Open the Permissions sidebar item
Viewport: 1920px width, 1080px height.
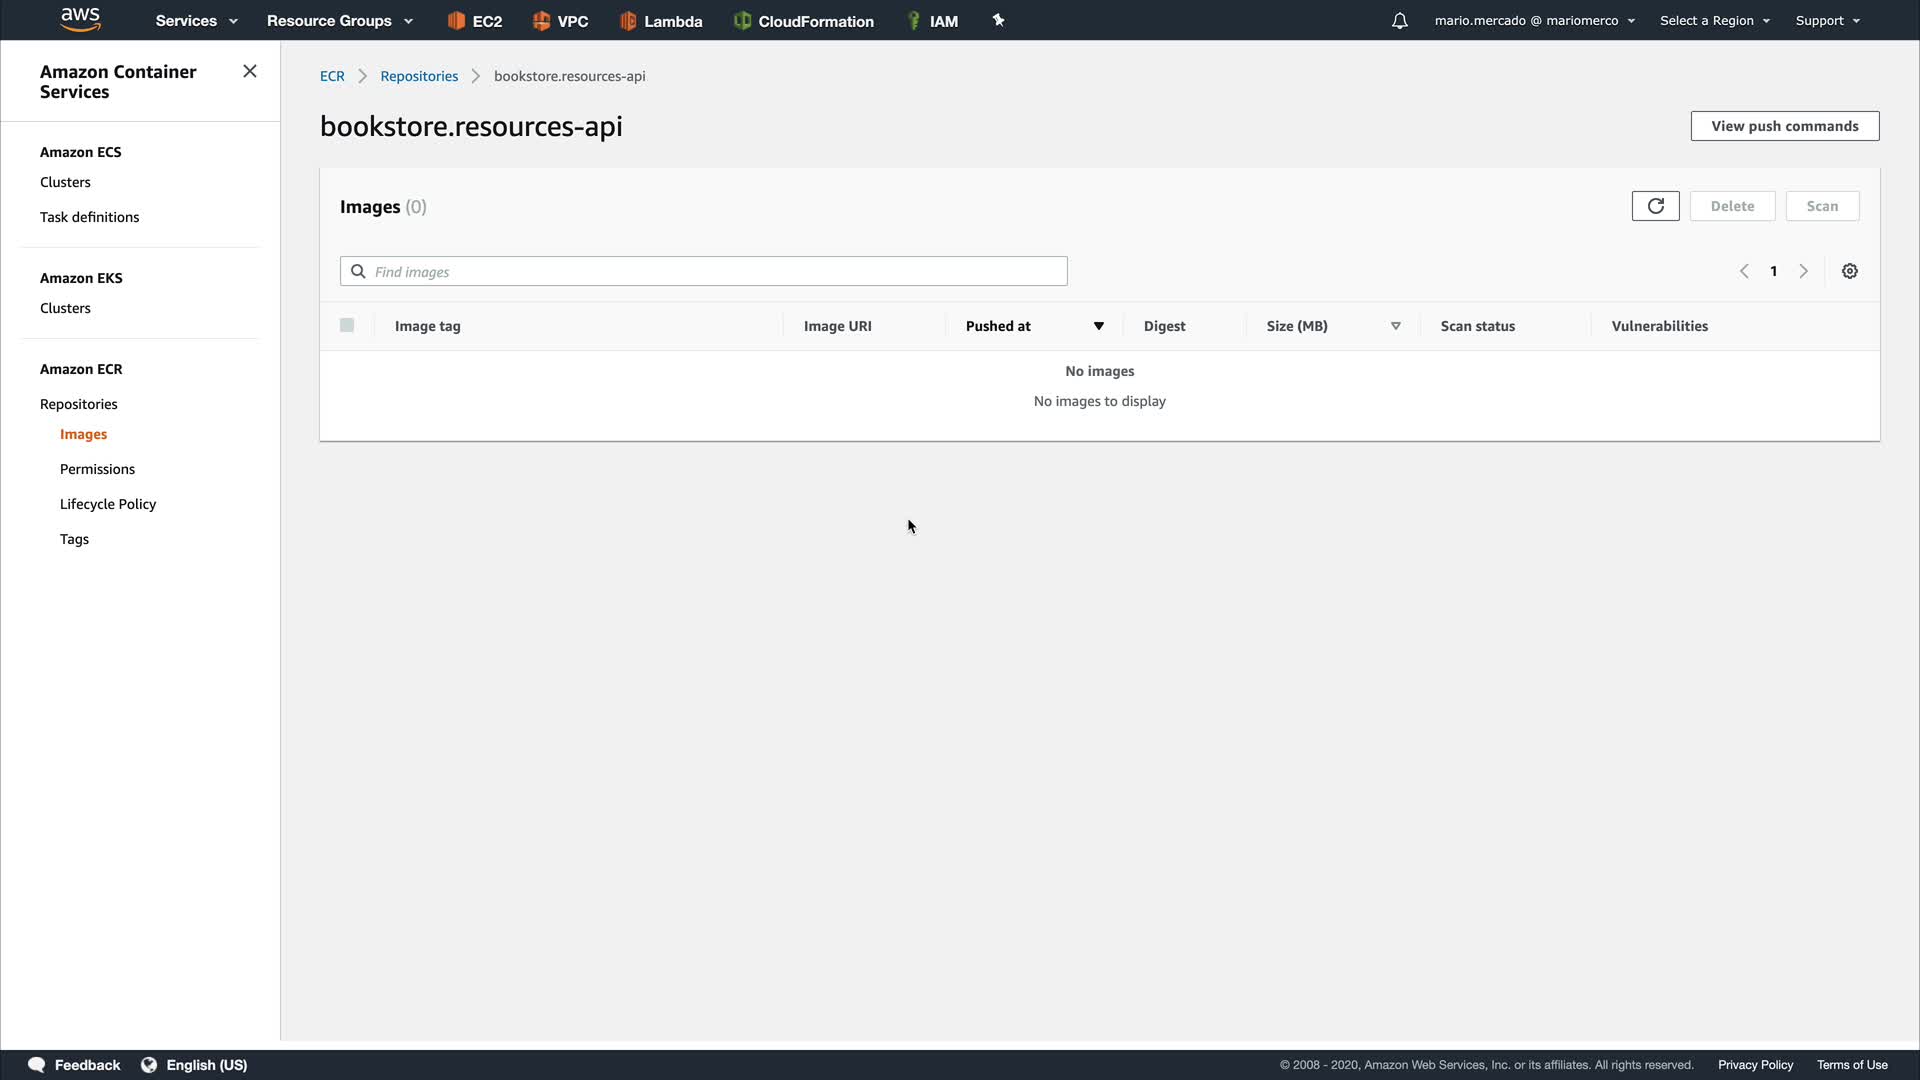(97, 469)
